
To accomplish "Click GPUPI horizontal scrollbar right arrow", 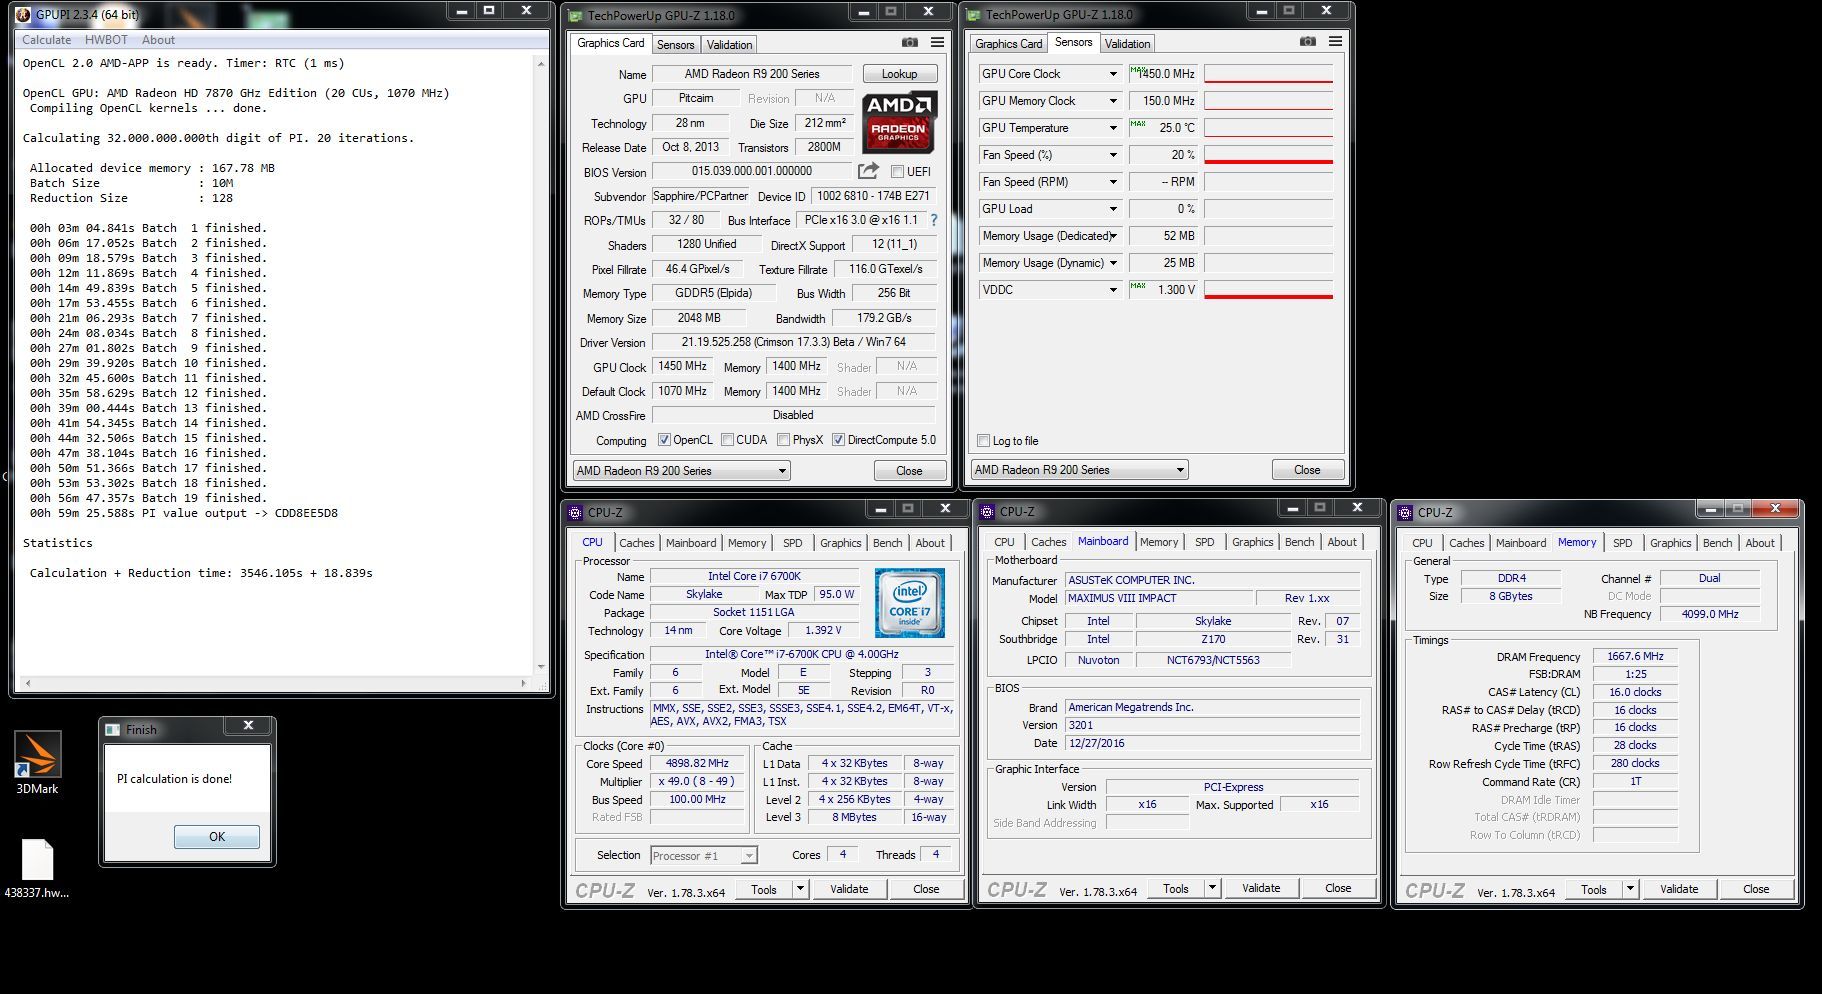I will [x=523, y=683].
